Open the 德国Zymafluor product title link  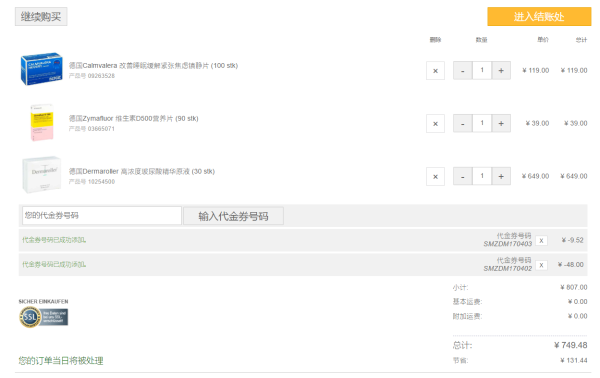pos(134,118)
